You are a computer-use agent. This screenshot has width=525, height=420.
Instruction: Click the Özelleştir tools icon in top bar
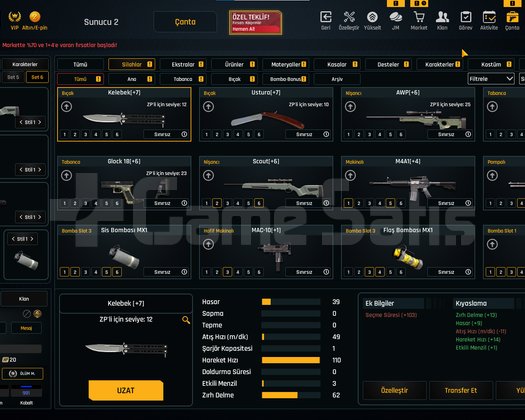click(349, 17)
